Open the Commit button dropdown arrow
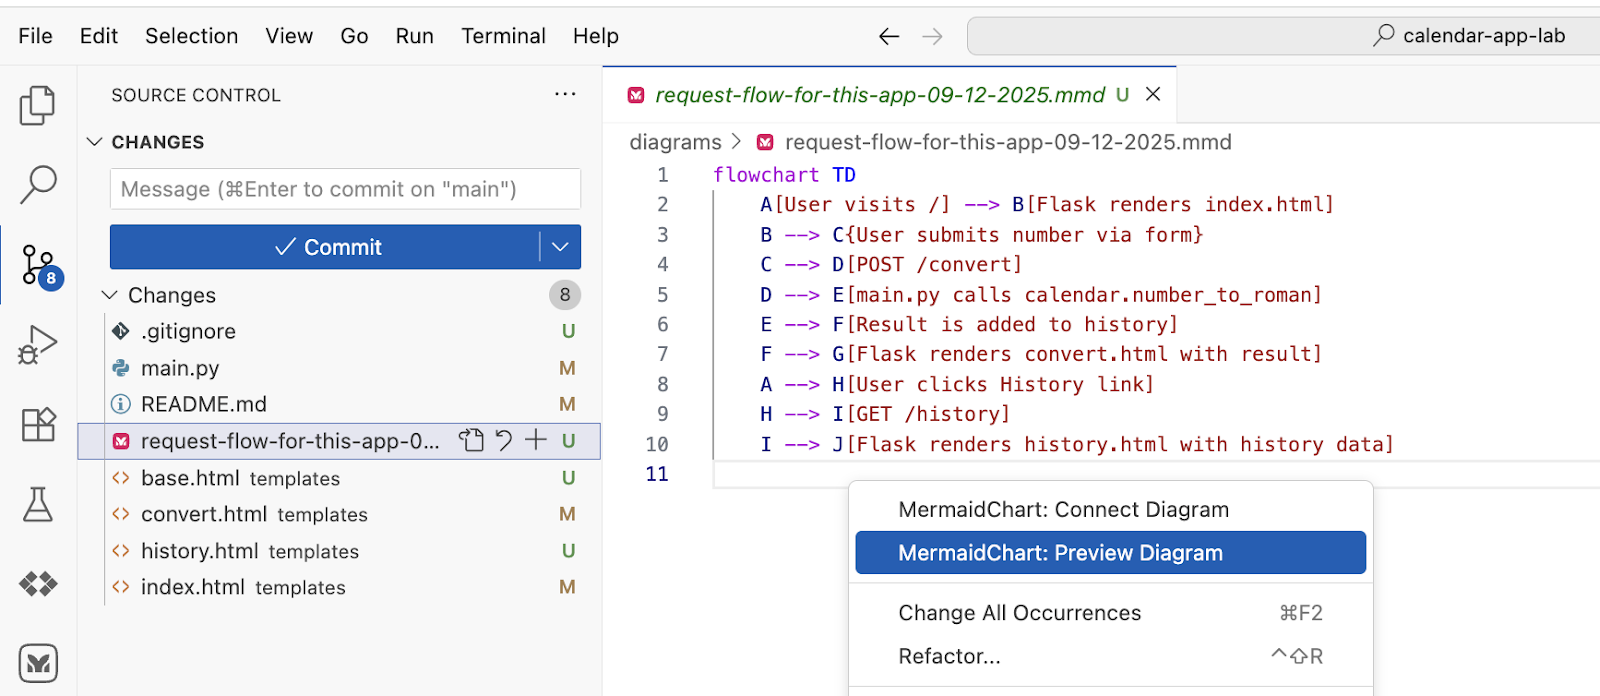 click(x=560, y=247)
